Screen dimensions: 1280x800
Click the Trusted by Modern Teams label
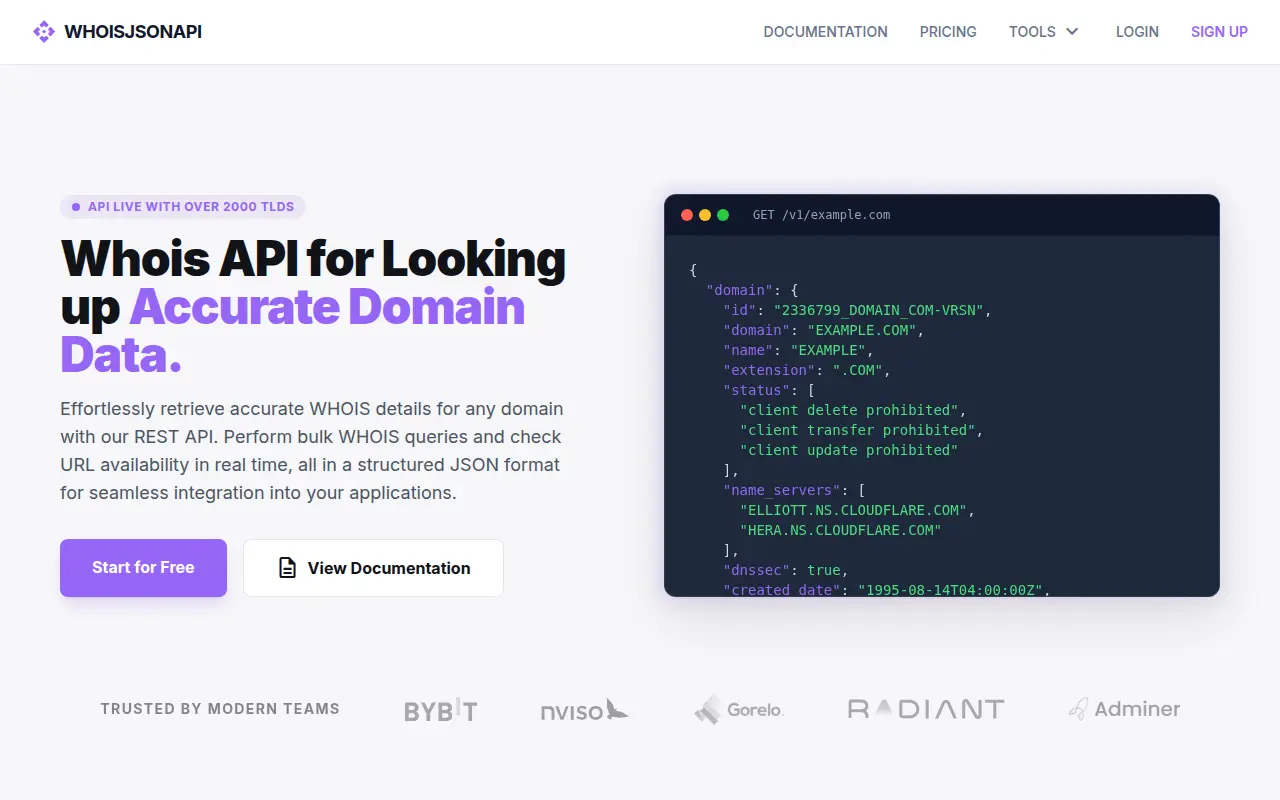(x=220, y=709)
